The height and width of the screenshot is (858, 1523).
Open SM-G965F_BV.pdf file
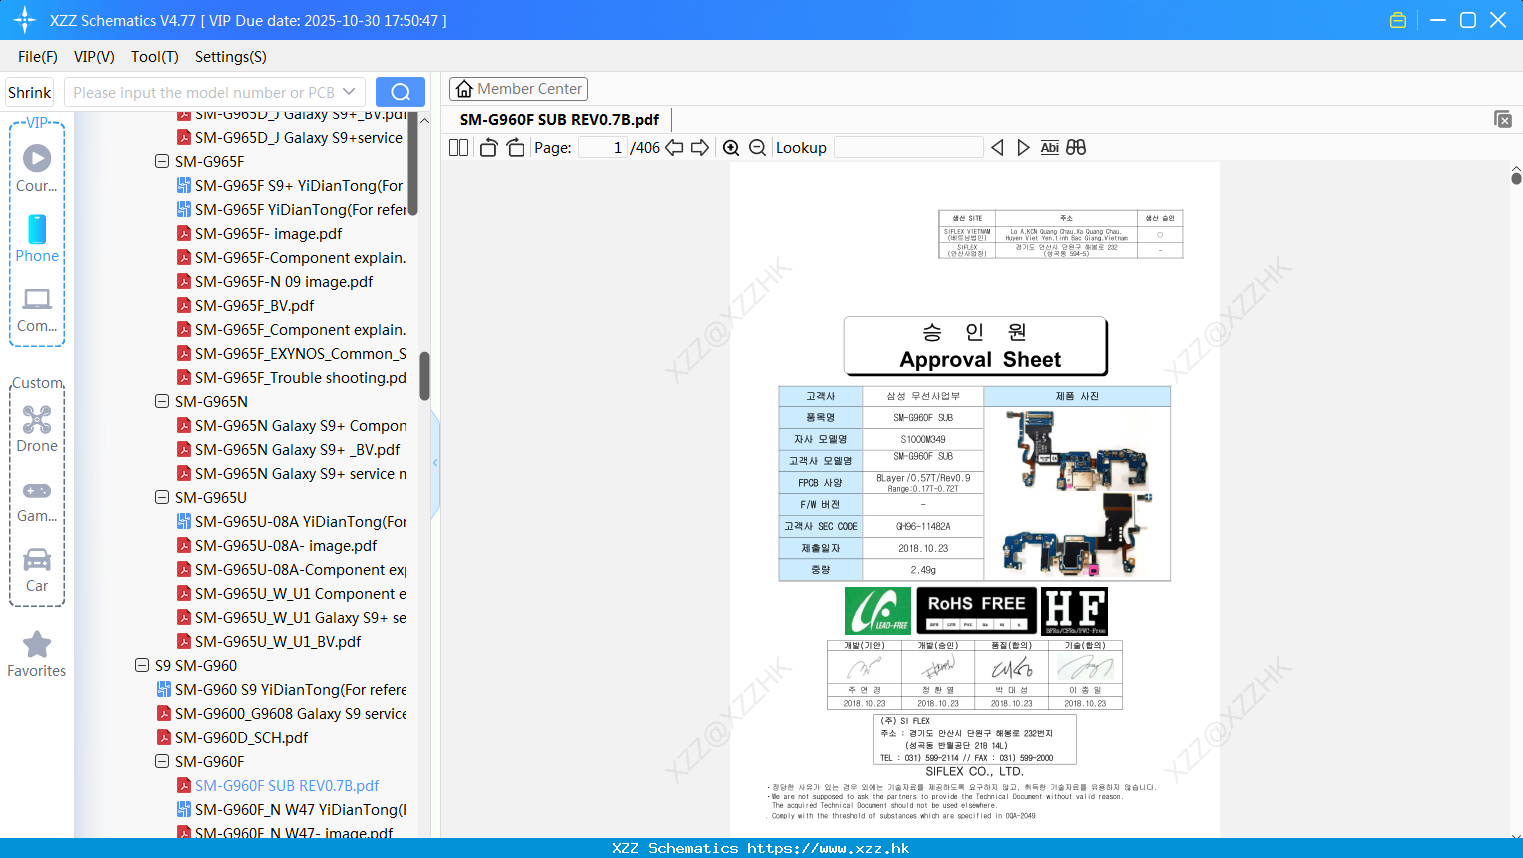(x=254, y=305)
